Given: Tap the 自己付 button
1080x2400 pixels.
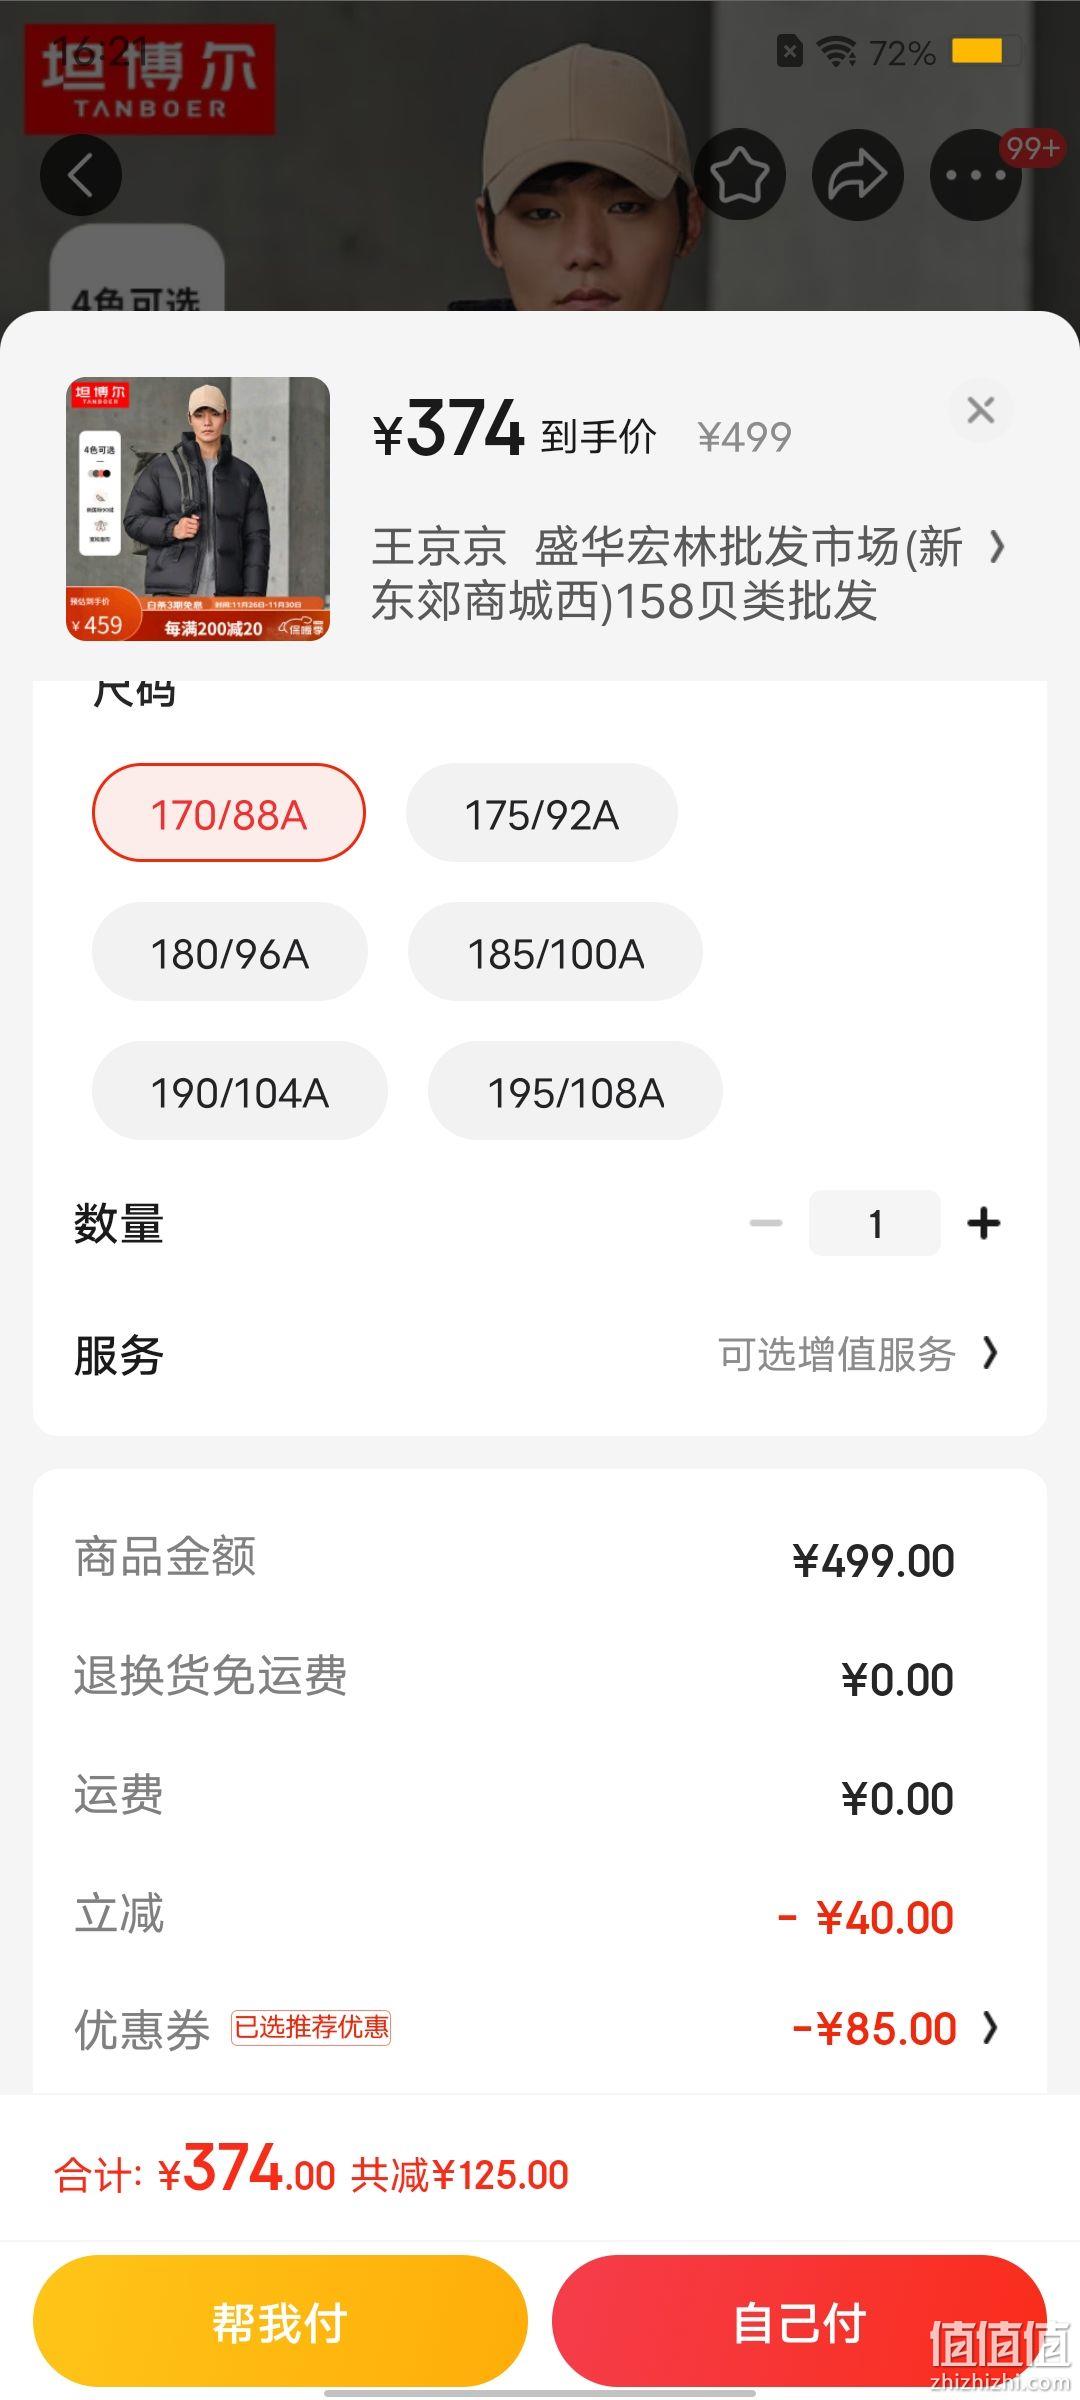Looking at the screenshot, I should click(x=799, y=2321).
